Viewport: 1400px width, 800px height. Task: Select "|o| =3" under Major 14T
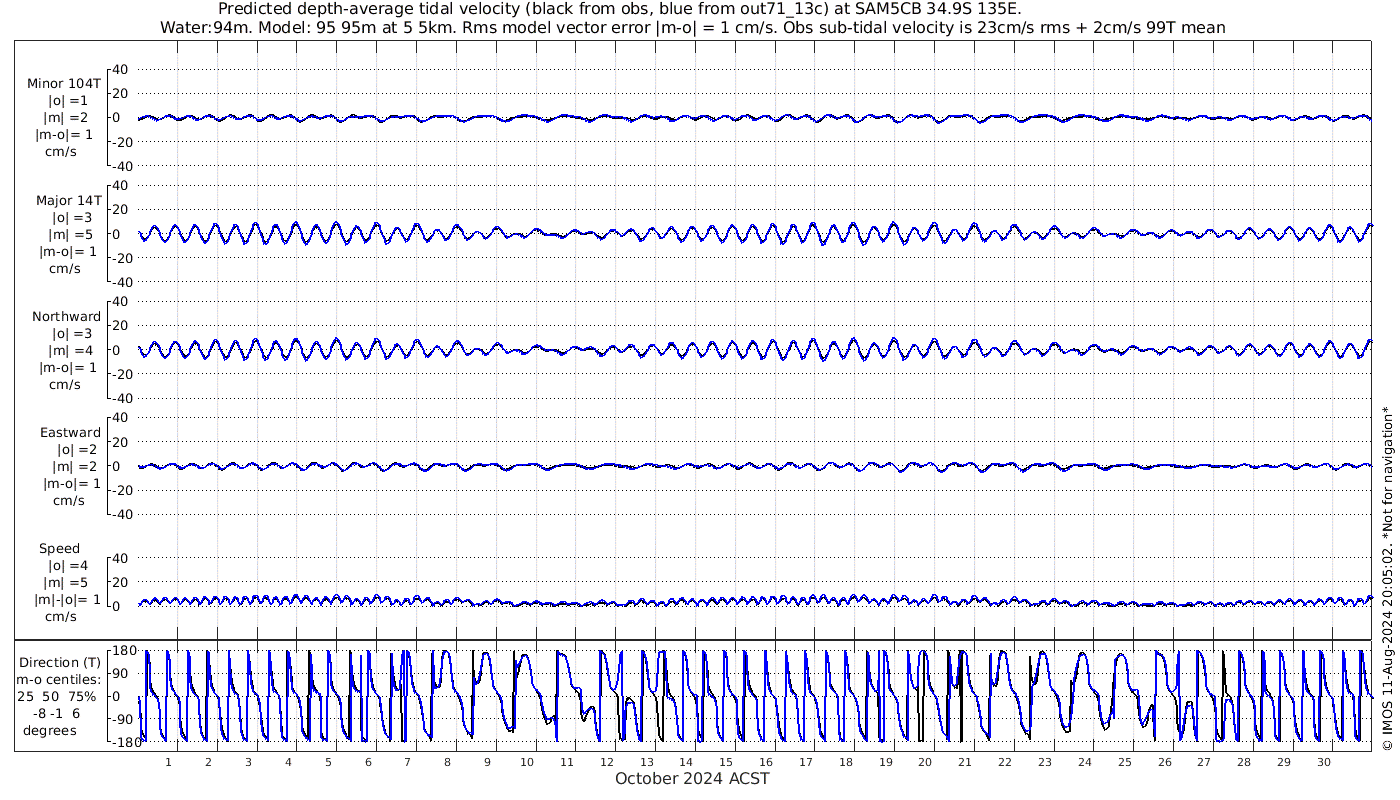(x=72, y=217)
